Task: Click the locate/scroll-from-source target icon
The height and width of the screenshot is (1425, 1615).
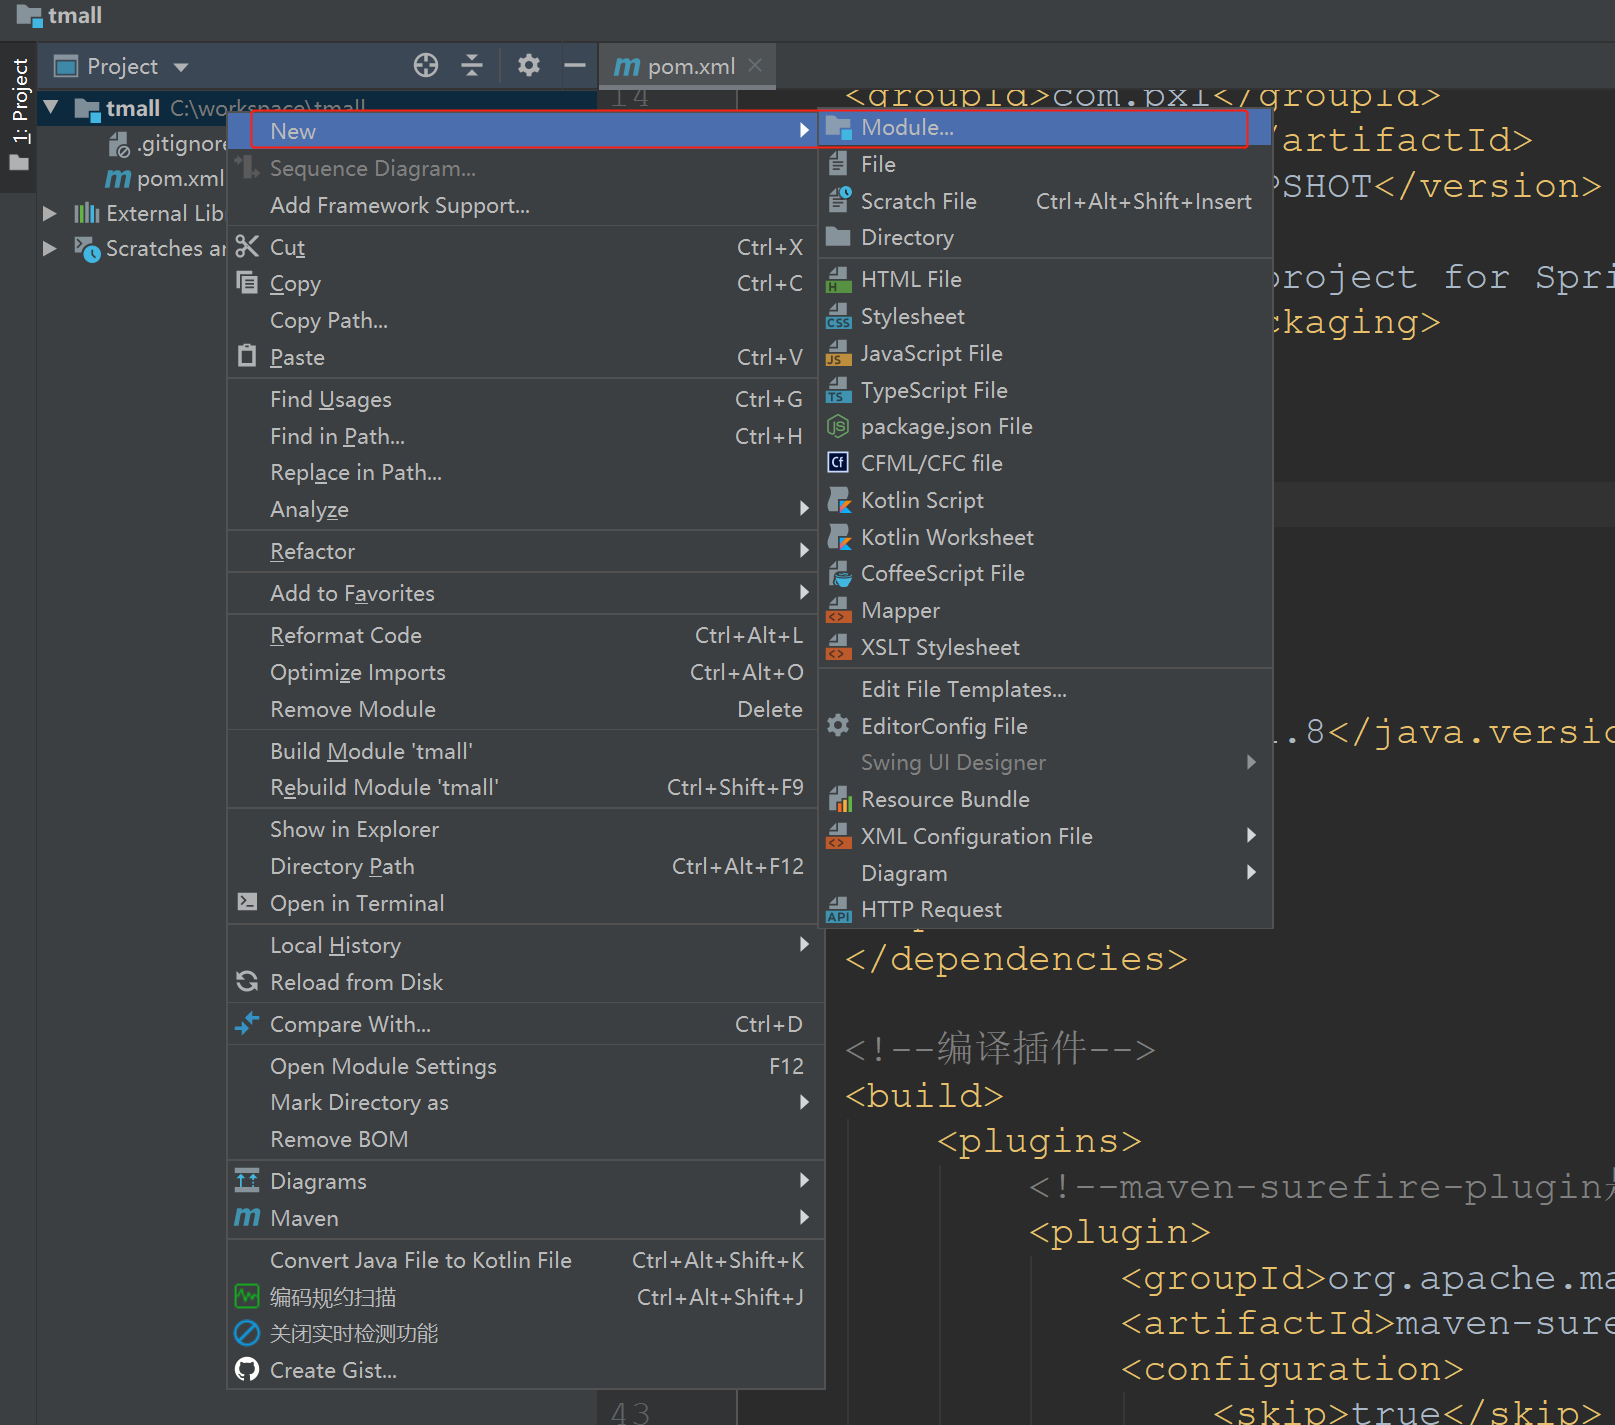Action: pyautogui.click(x=426, y=66)
